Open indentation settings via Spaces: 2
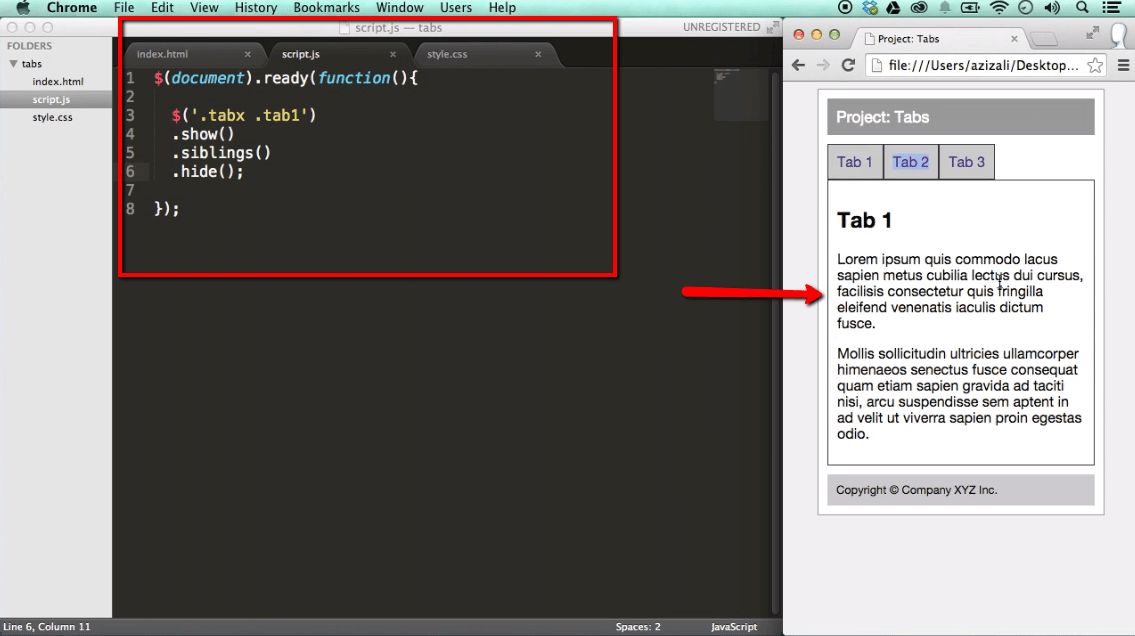1135x636 pixels. (637, 626)
